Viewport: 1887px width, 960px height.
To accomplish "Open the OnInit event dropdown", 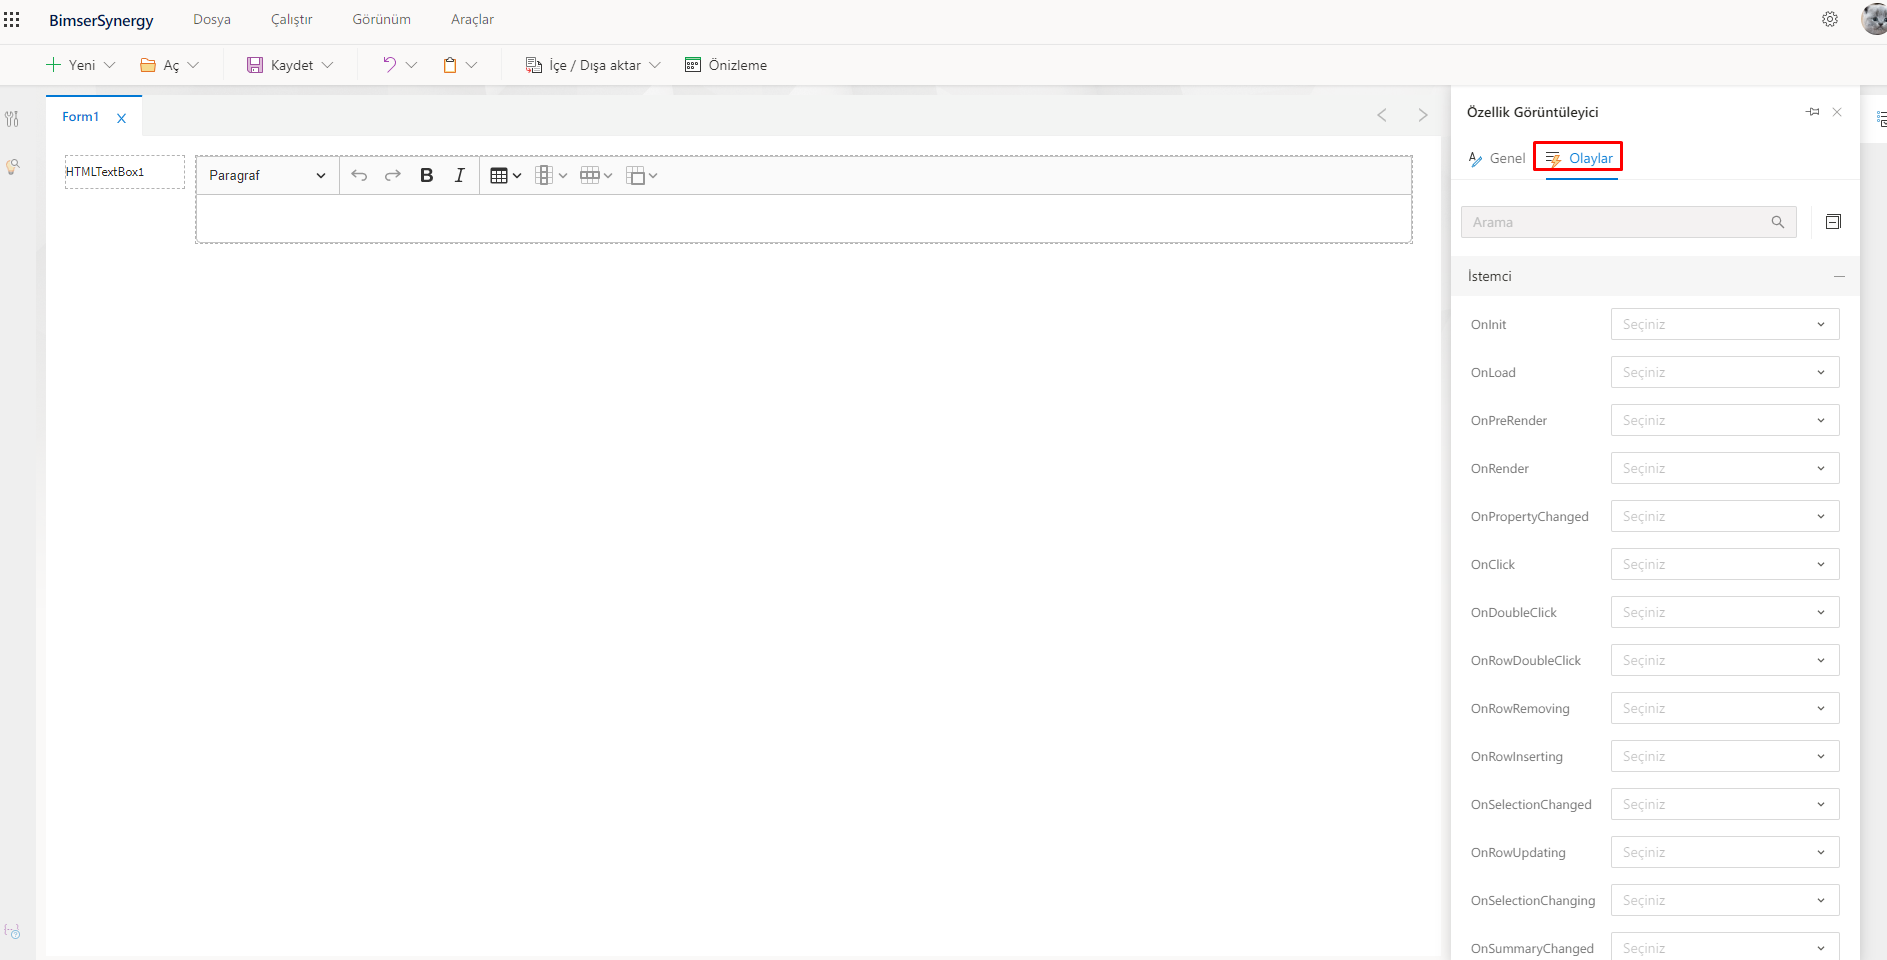I will (1725, 324).
